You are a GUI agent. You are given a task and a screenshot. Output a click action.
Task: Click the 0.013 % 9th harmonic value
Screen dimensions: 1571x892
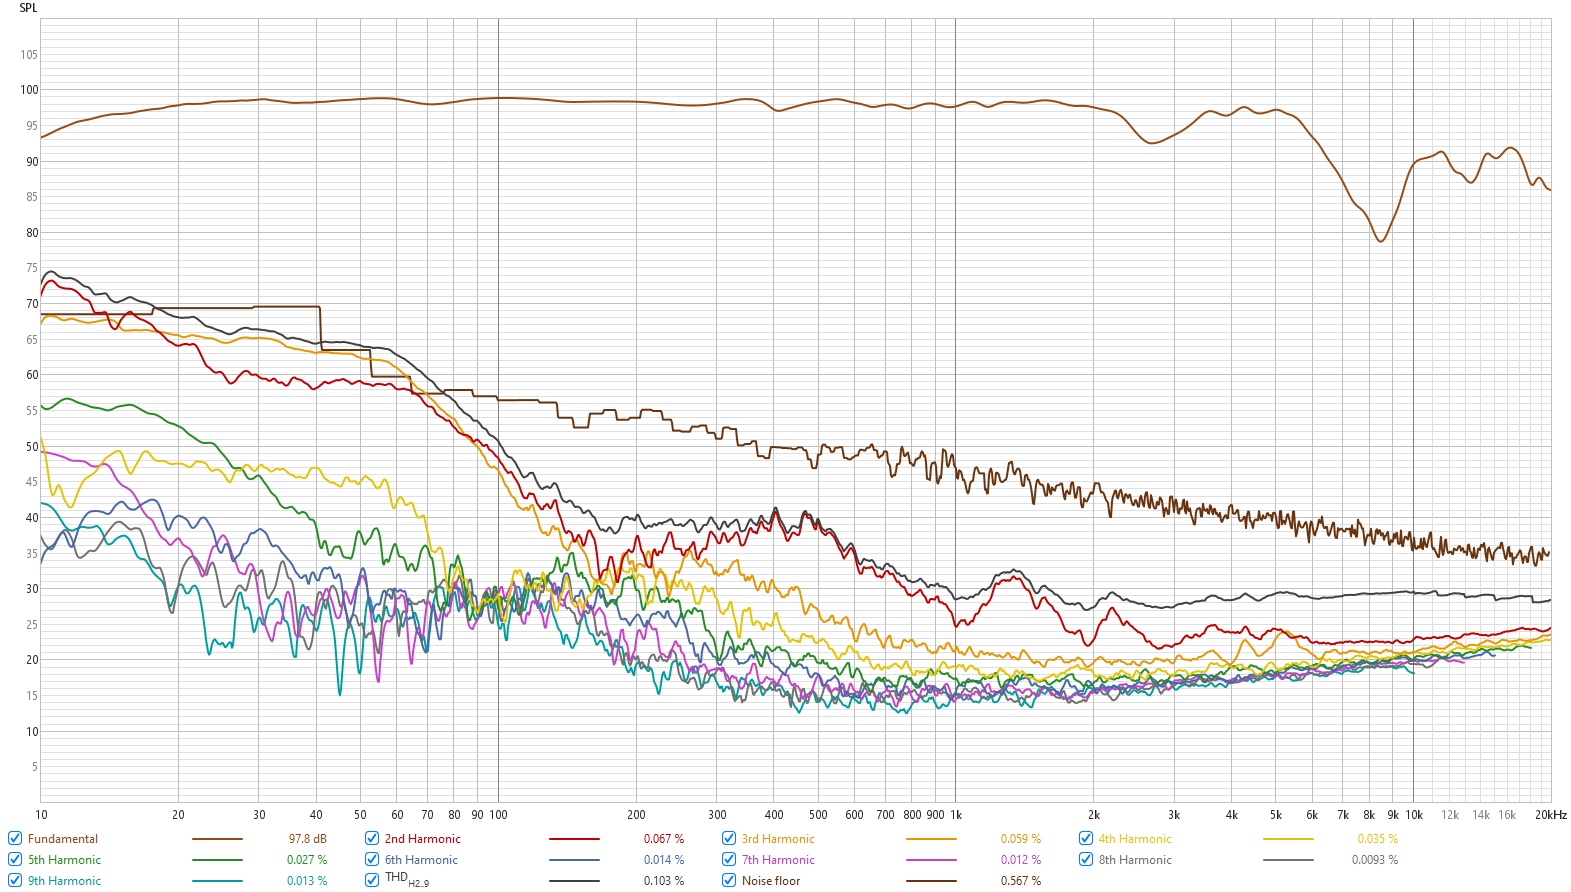307,881
